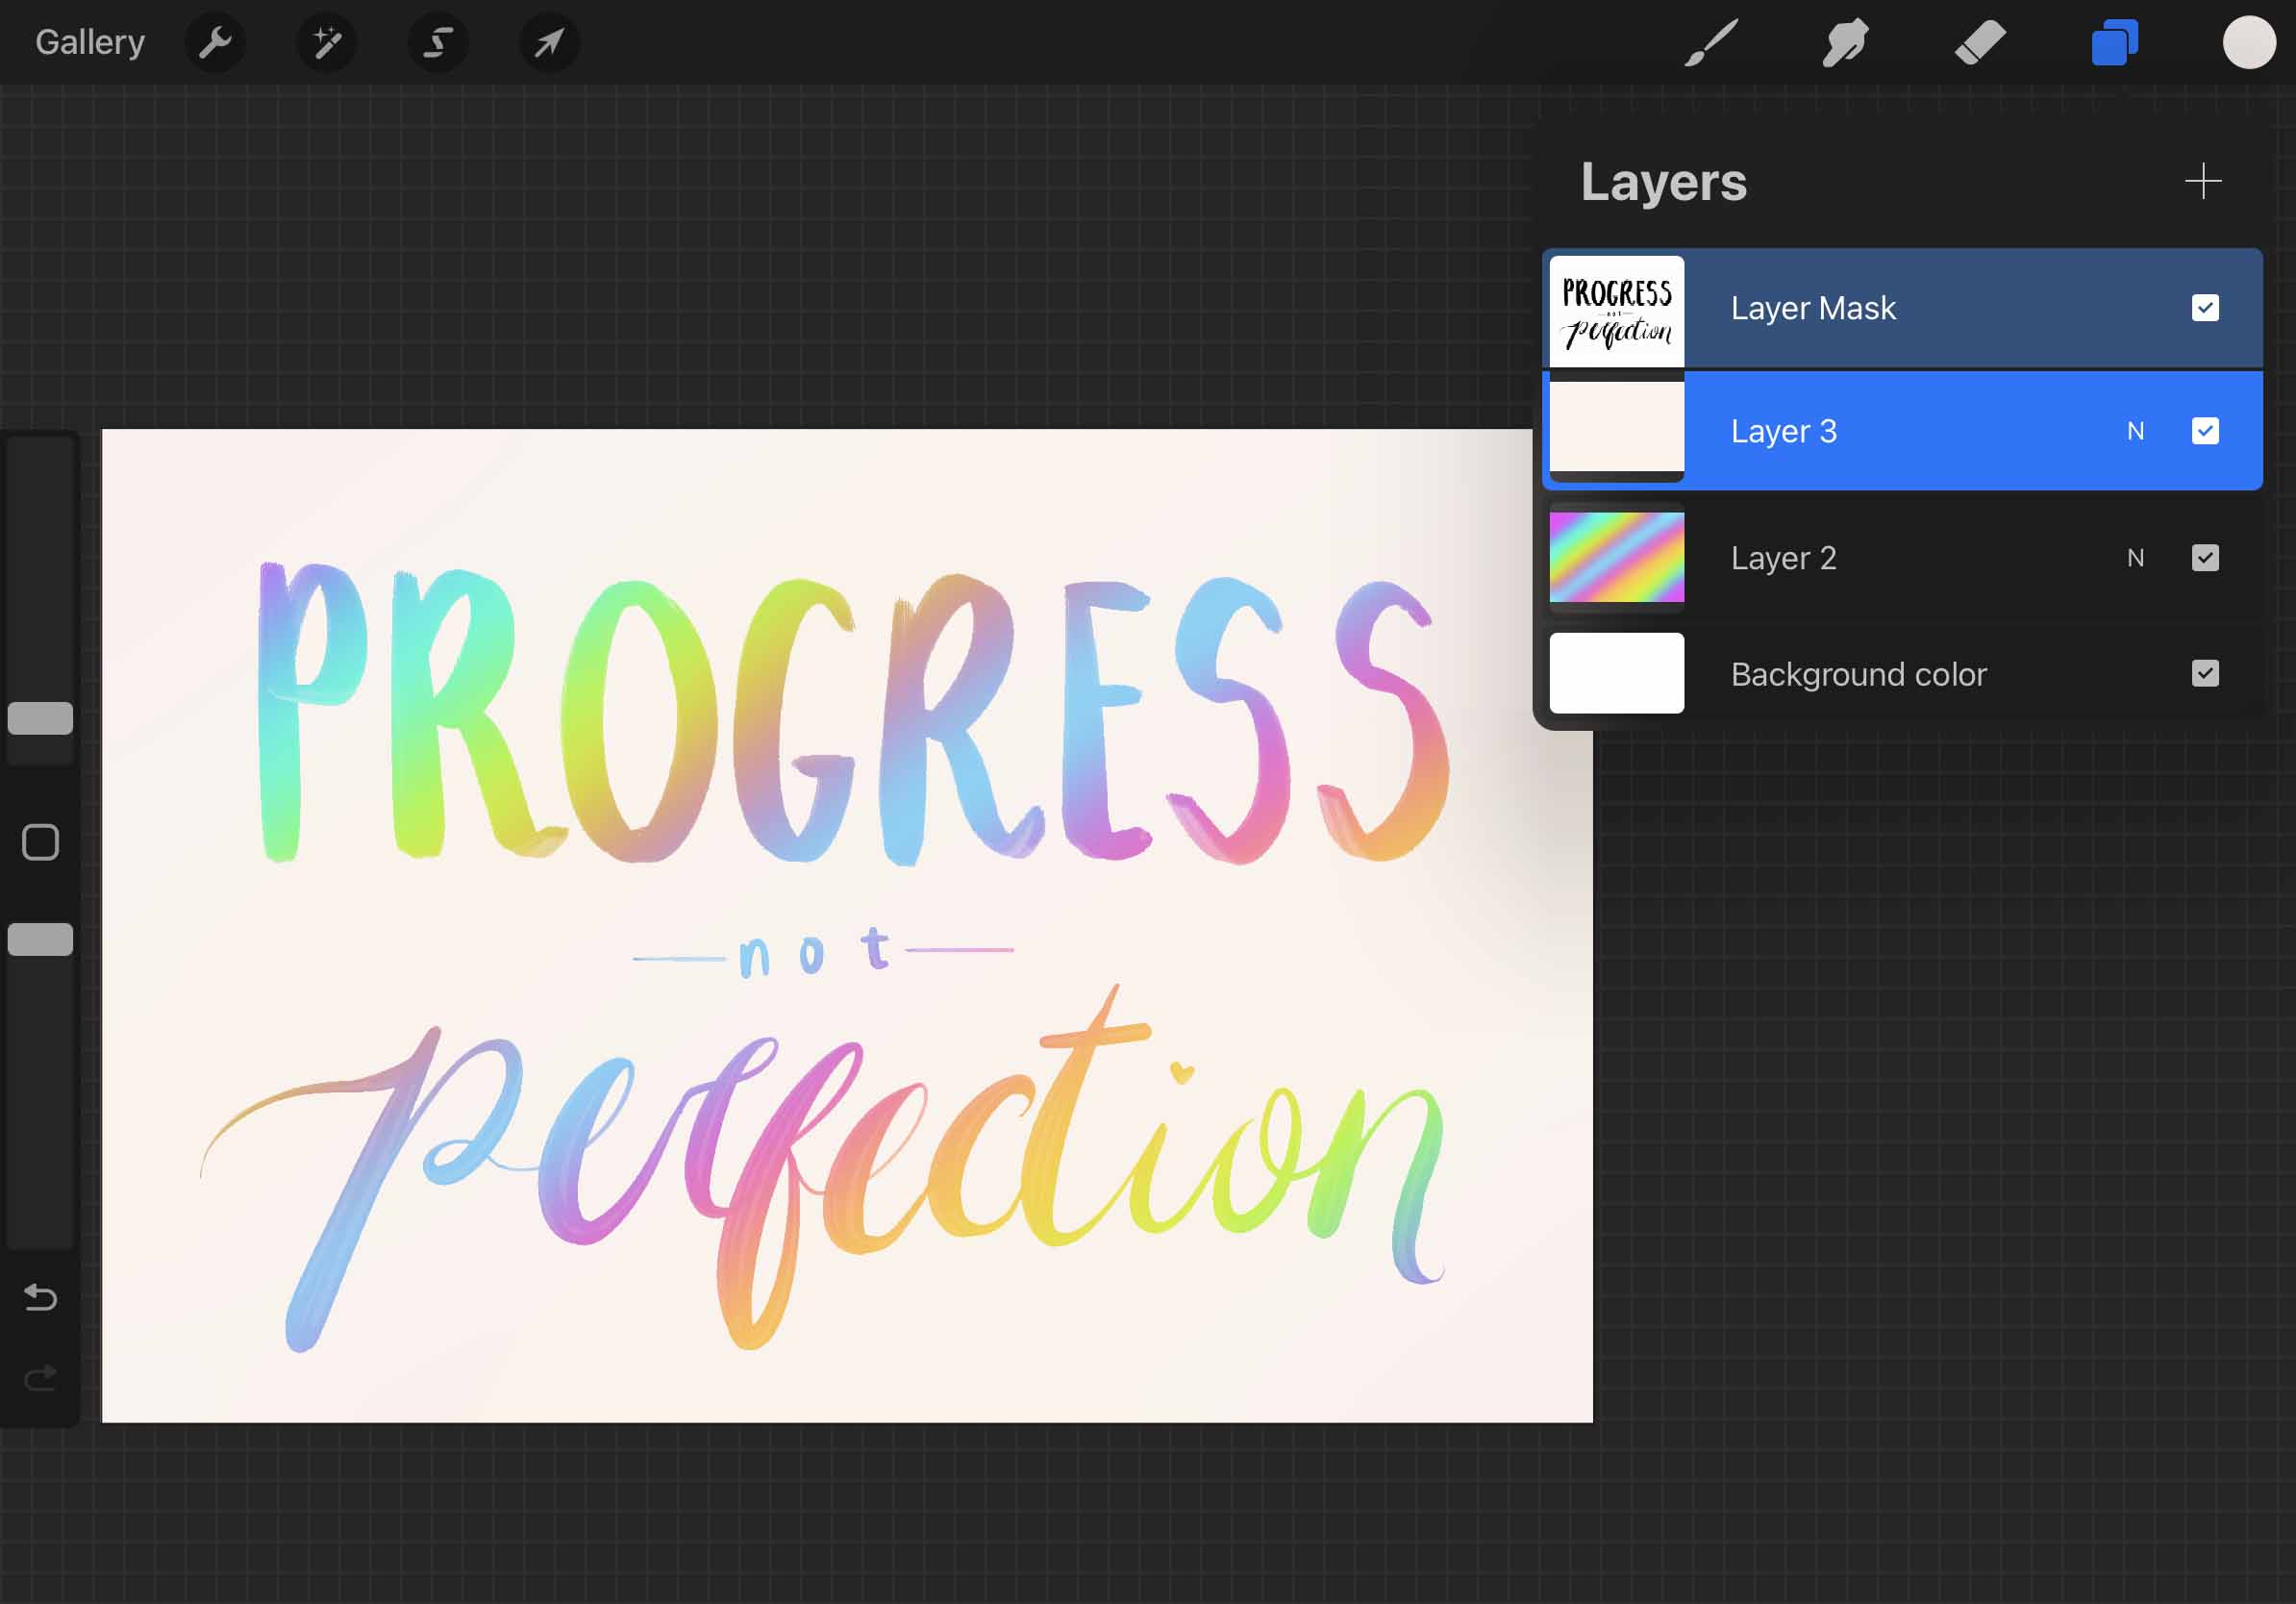This screenshot has width=2296, height=1604.
Task: Hide the Background color layer checkbox
Action: coord(2205,674)
